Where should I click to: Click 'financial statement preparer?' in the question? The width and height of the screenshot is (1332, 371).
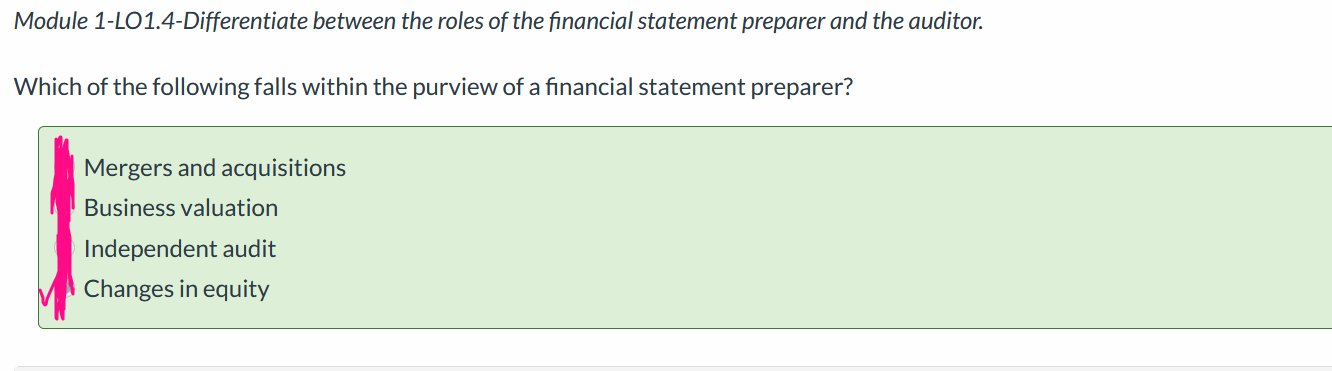click(691, 87)
